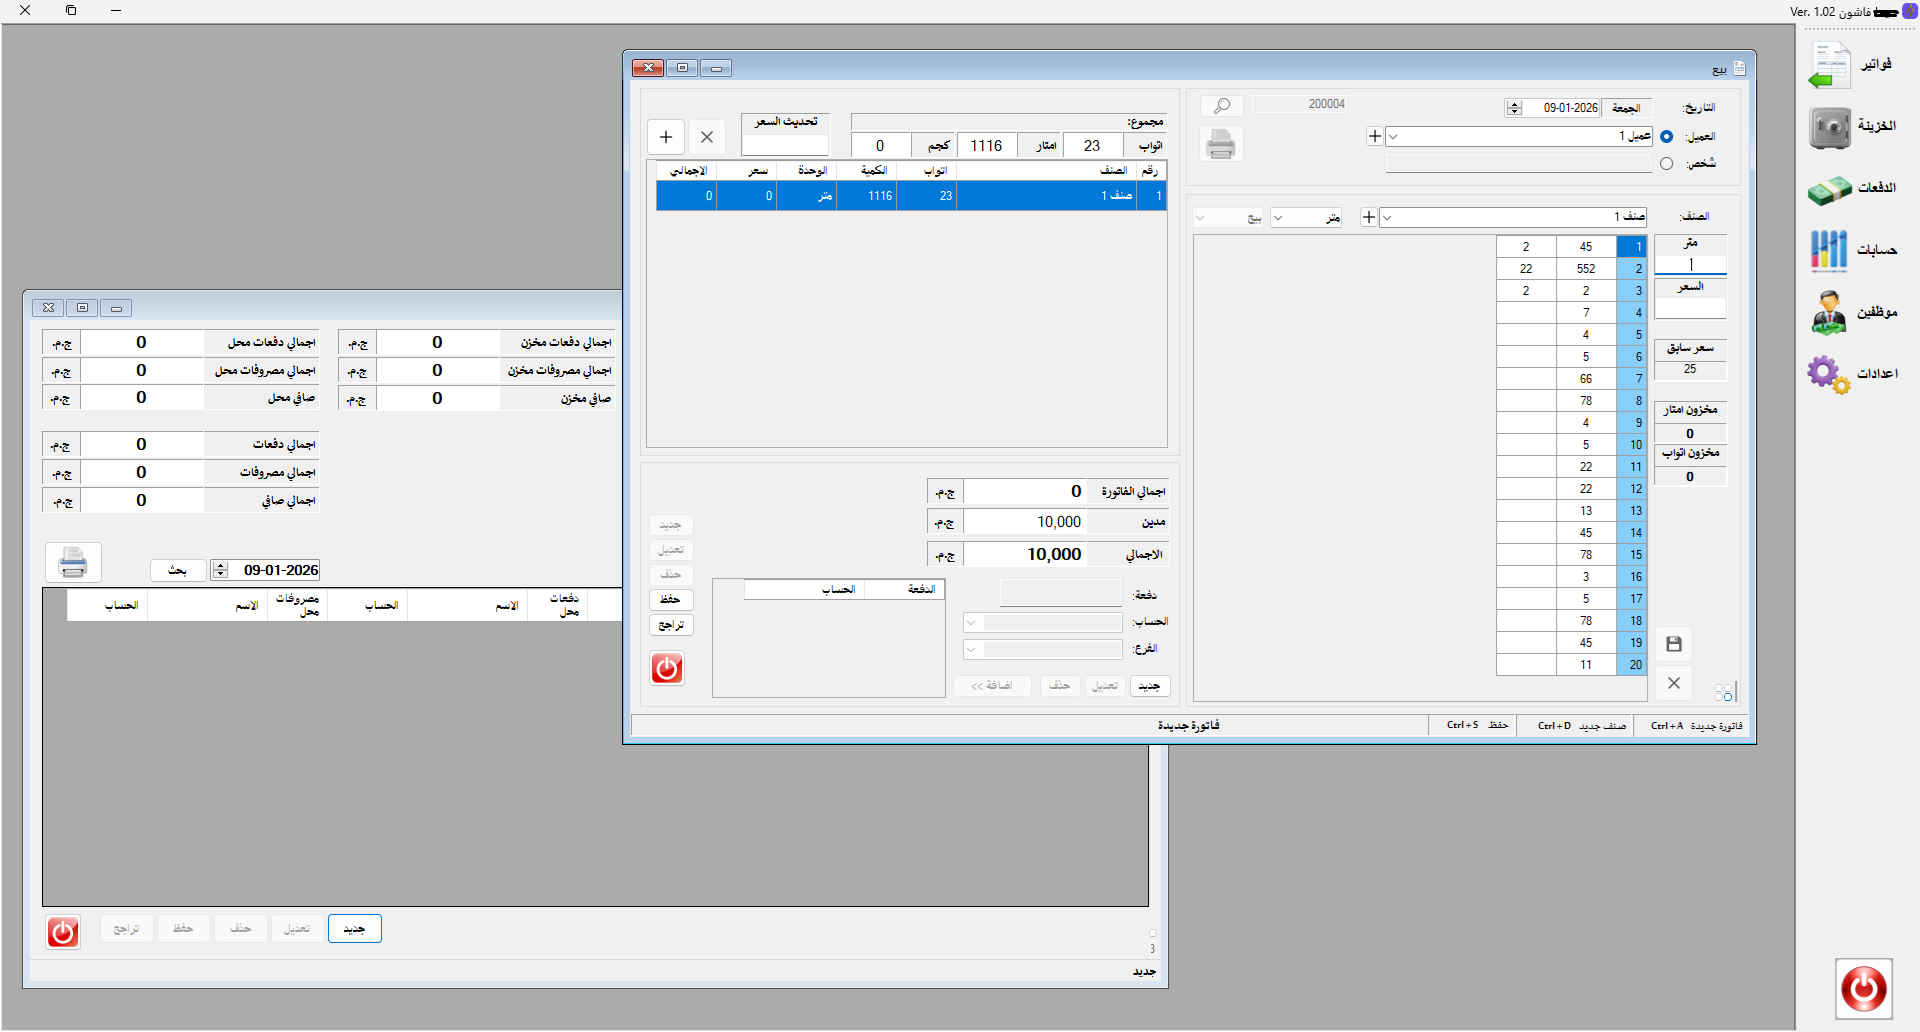Expand the الصنف item dropdown
This screenshot has height=1032, width=1920.
coord(1388,217)
